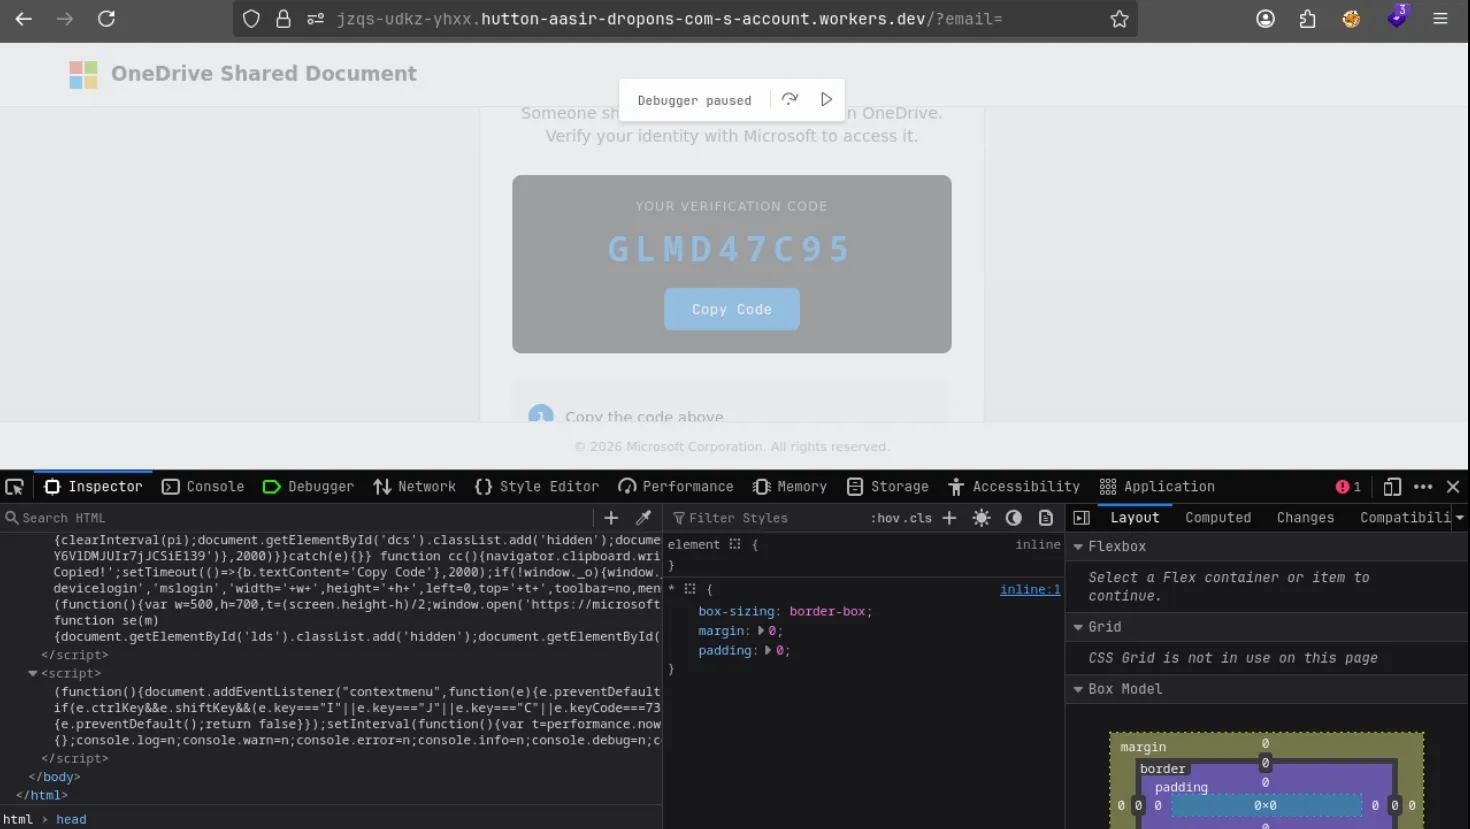Create a new node in Inspector
Screen dimensions: 1470x829
pos(611,517)
